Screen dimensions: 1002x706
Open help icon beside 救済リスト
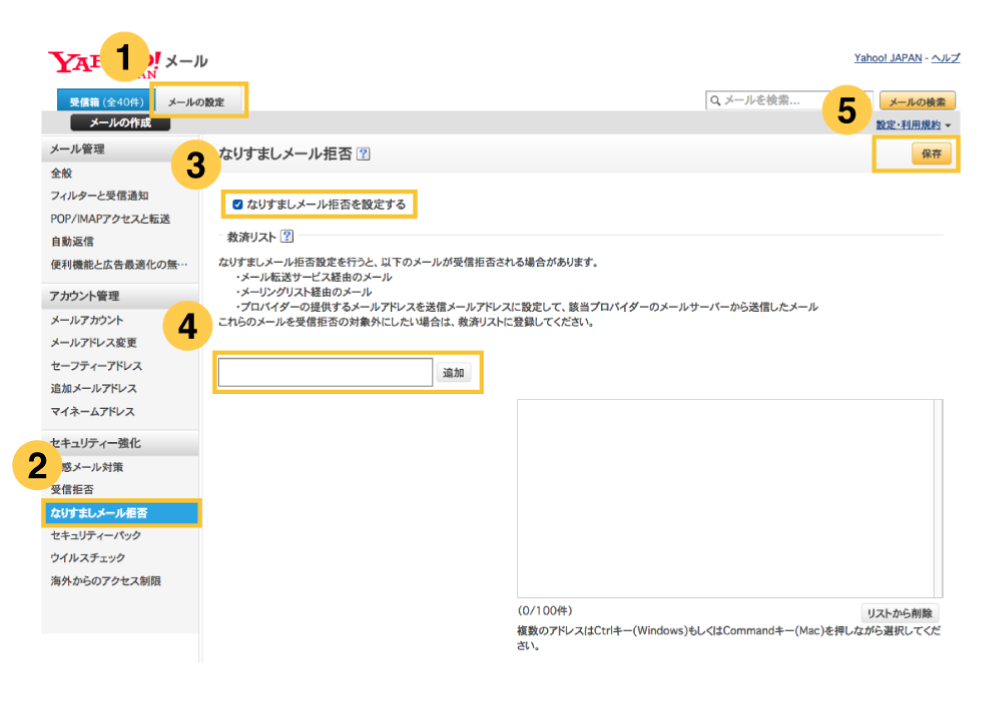(x=287, y=236)
